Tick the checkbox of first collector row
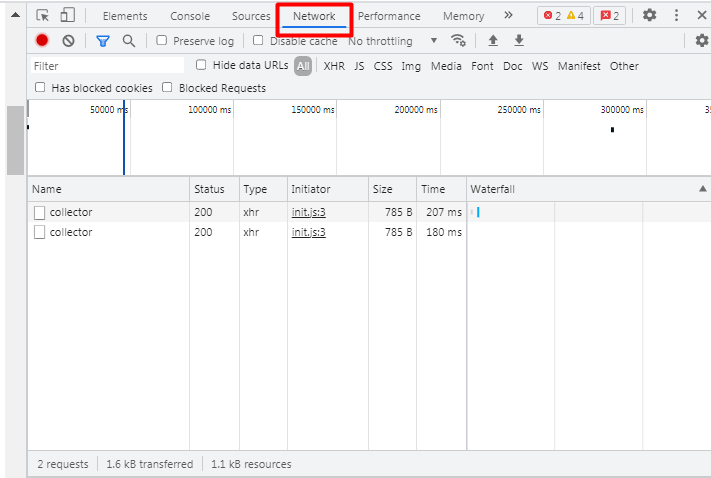This screenshot has width=711, height=478. point(39,212)
